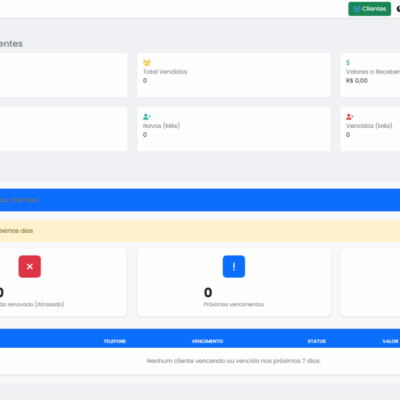Click the red X overdue icon
The height and width of the screenshot is (400, 400).
30,266
